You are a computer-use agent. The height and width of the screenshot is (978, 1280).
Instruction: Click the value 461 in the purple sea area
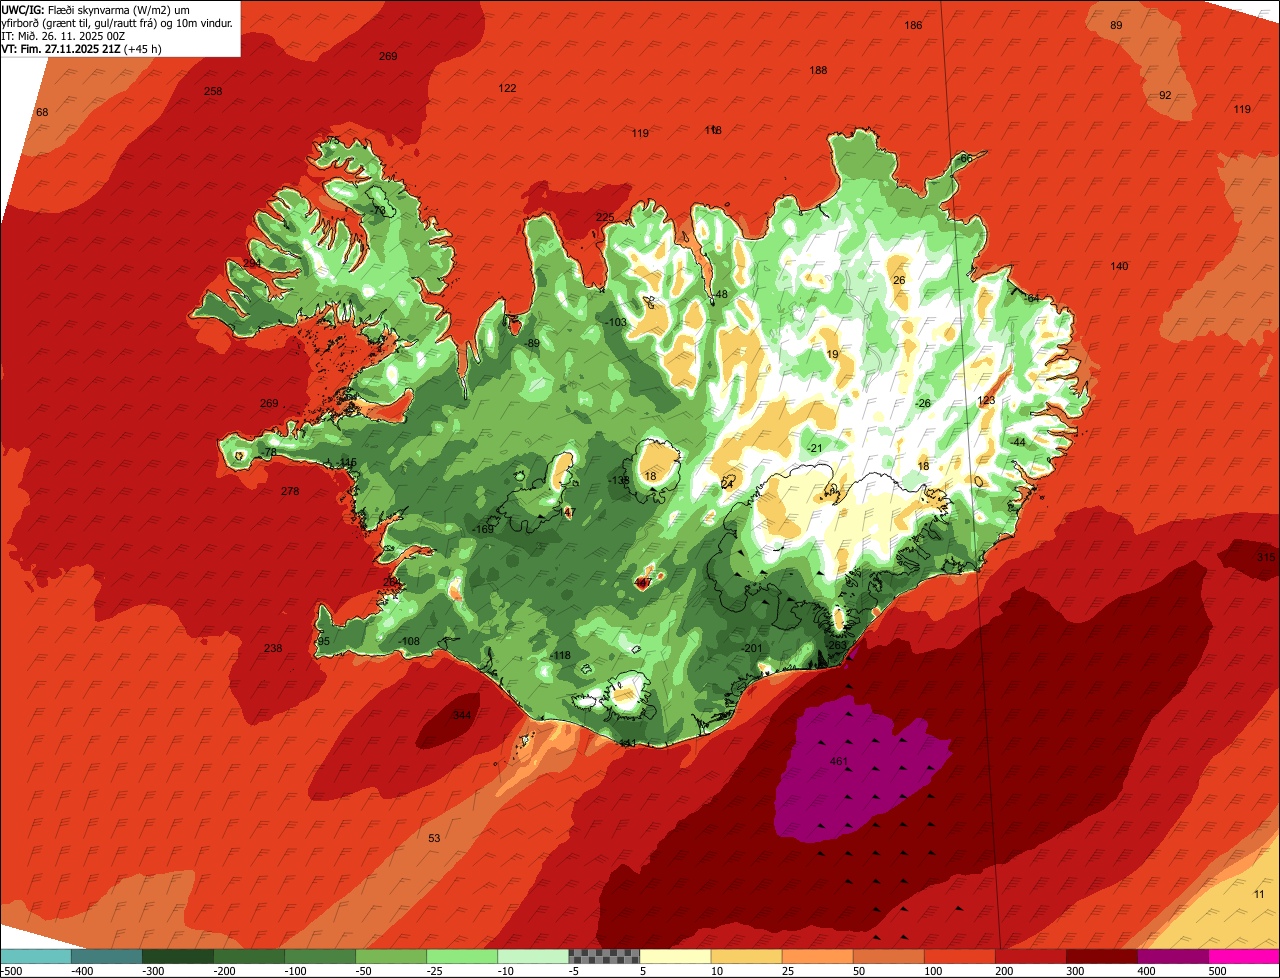pyautogui.click(x=839, y=762)
